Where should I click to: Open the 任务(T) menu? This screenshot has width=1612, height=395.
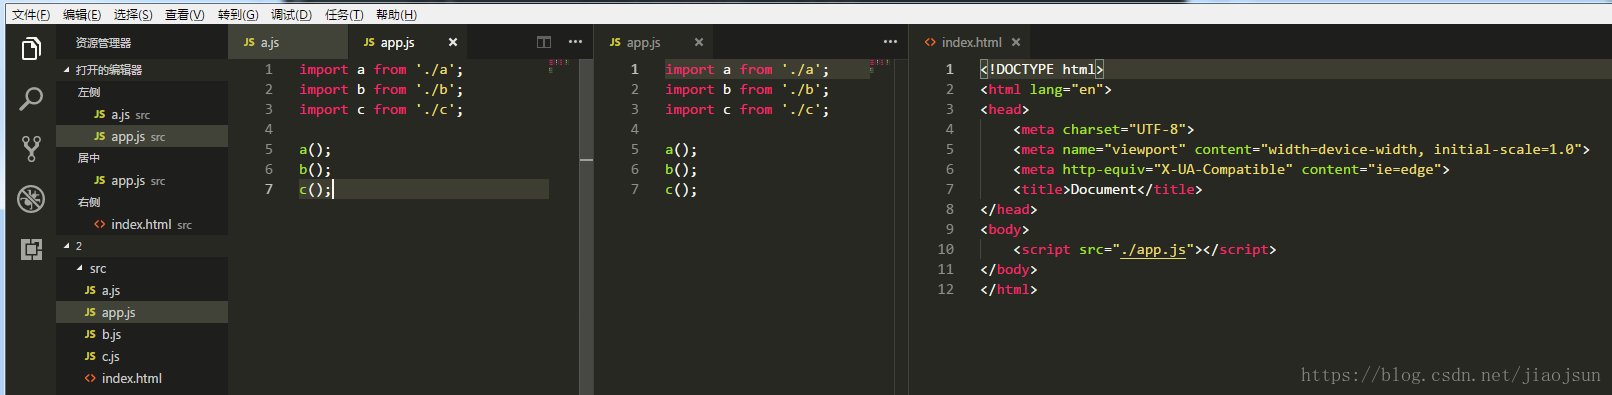pos(344,14)
